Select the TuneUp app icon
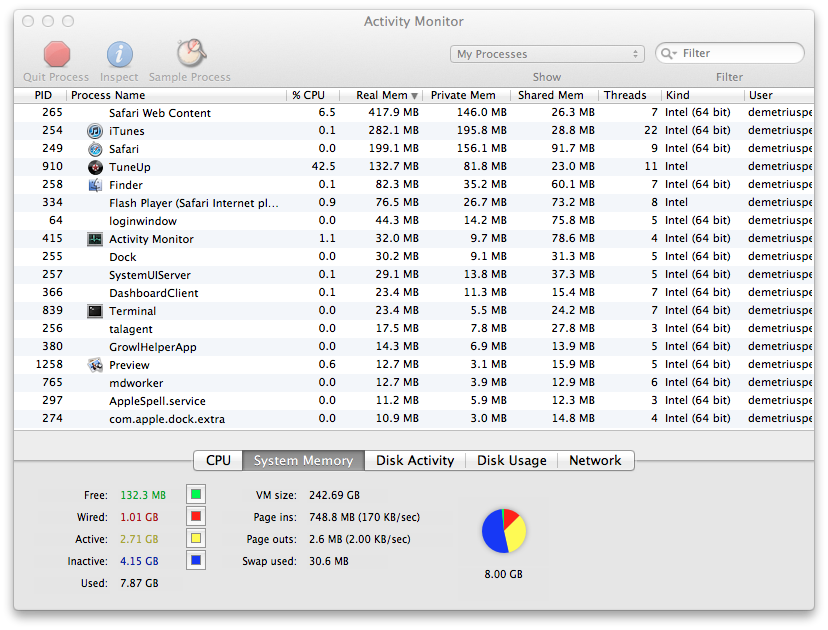Image resolution: width=828 pixels, height=630 pixels. point(95,167)
